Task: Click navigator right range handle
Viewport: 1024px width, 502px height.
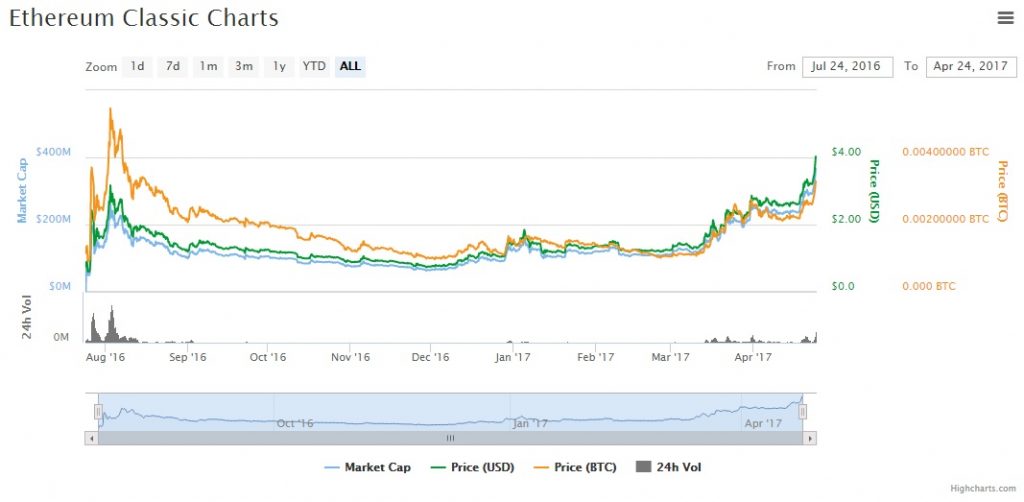Action: [803, 411]
